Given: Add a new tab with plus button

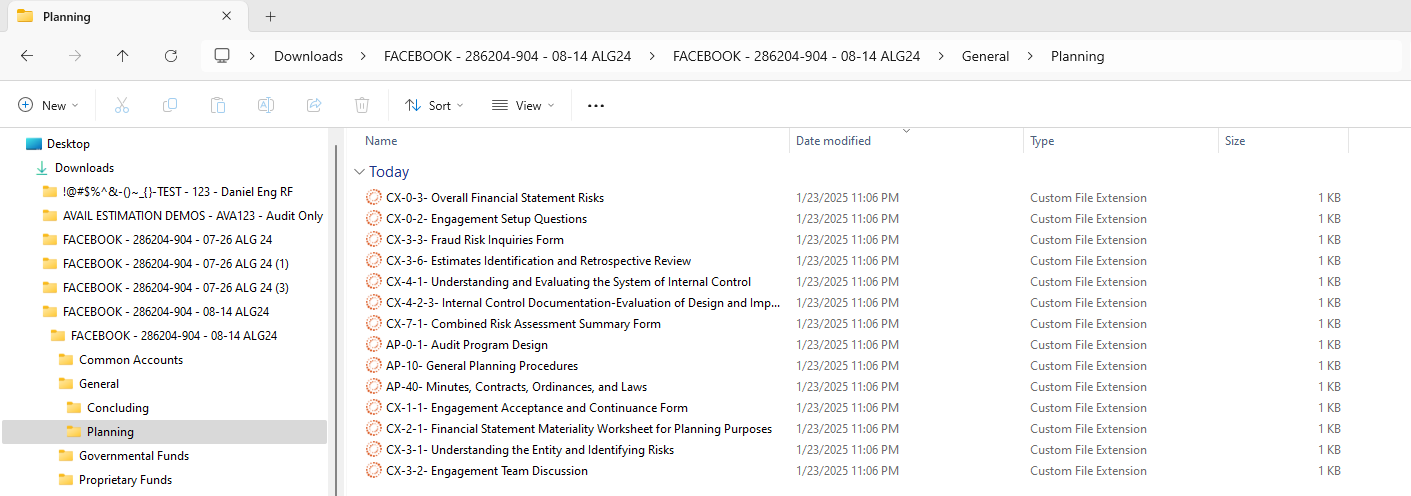Looking at the screenshot, I should click(270, 17).
